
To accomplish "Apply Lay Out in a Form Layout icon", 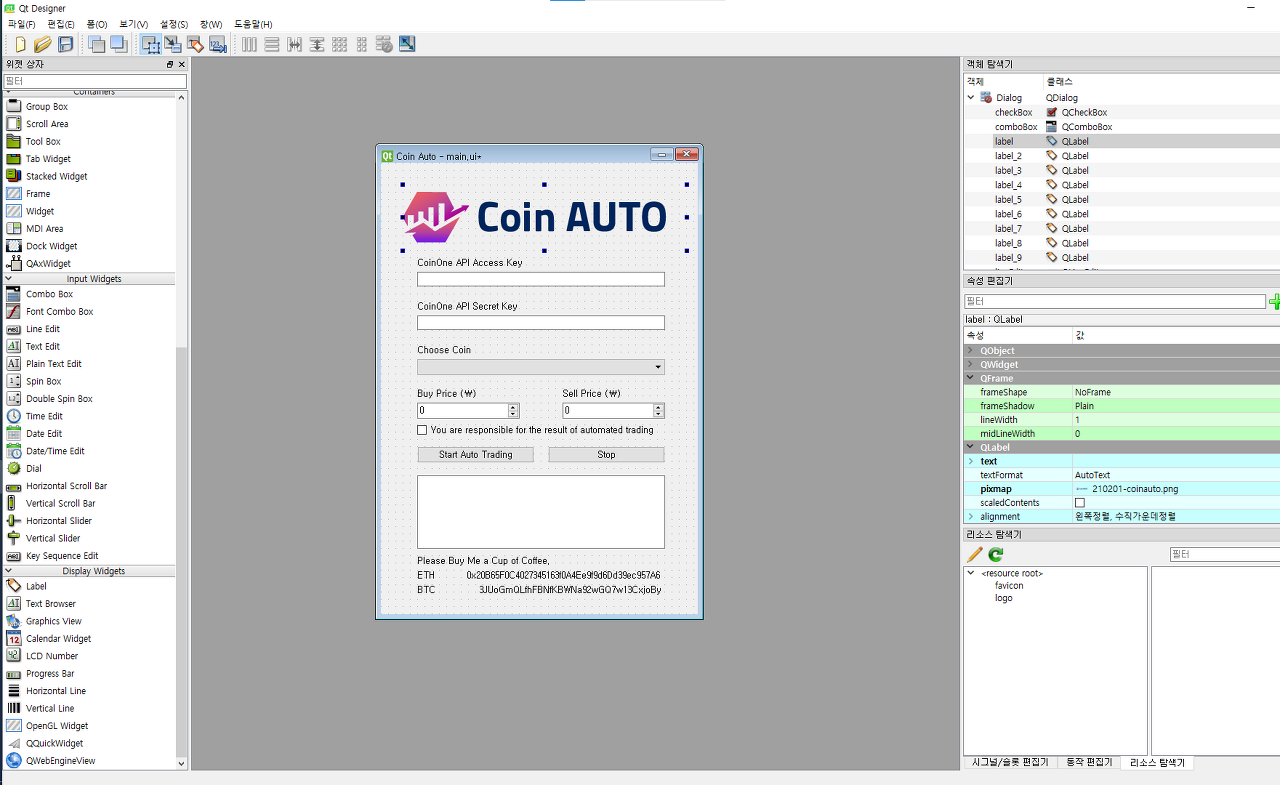I will [x=361, y=44].
